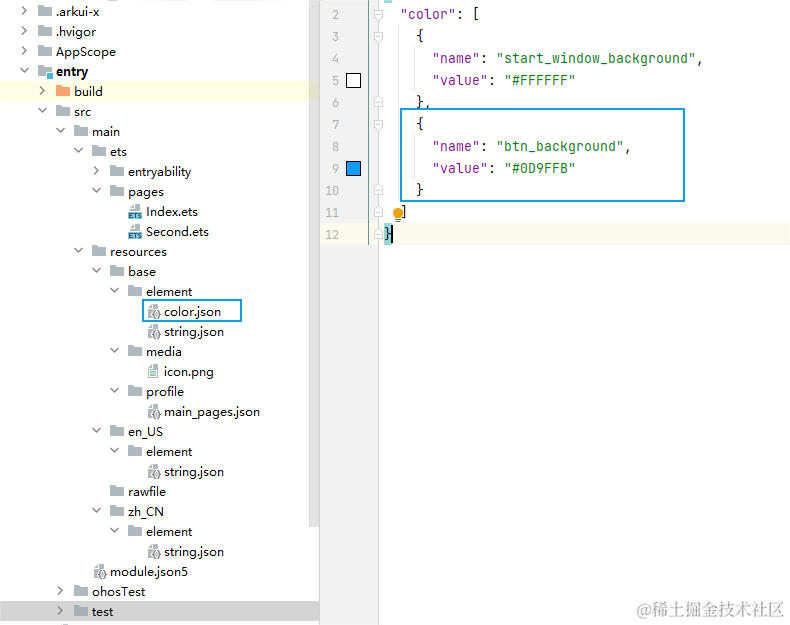
Task: Collapse the base folder
Action: [96, 271]
